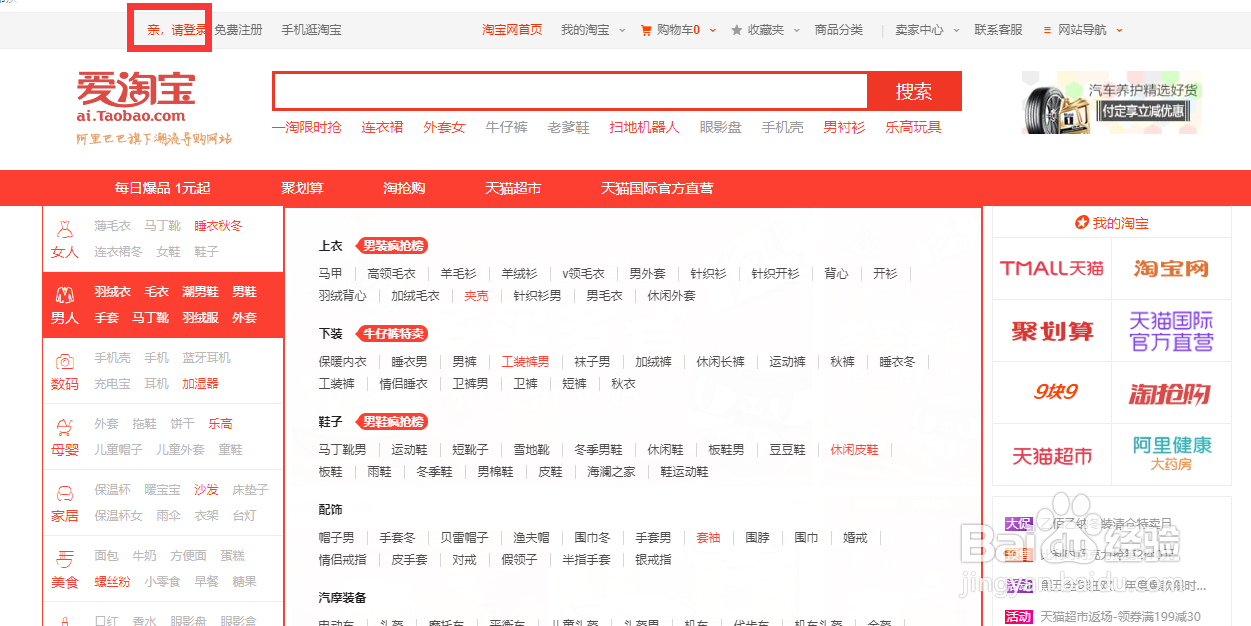The height and width of the screenshot is (626, 1251).
Task: Expand the 收藏夹 dropdown
Action: [797, 30]
